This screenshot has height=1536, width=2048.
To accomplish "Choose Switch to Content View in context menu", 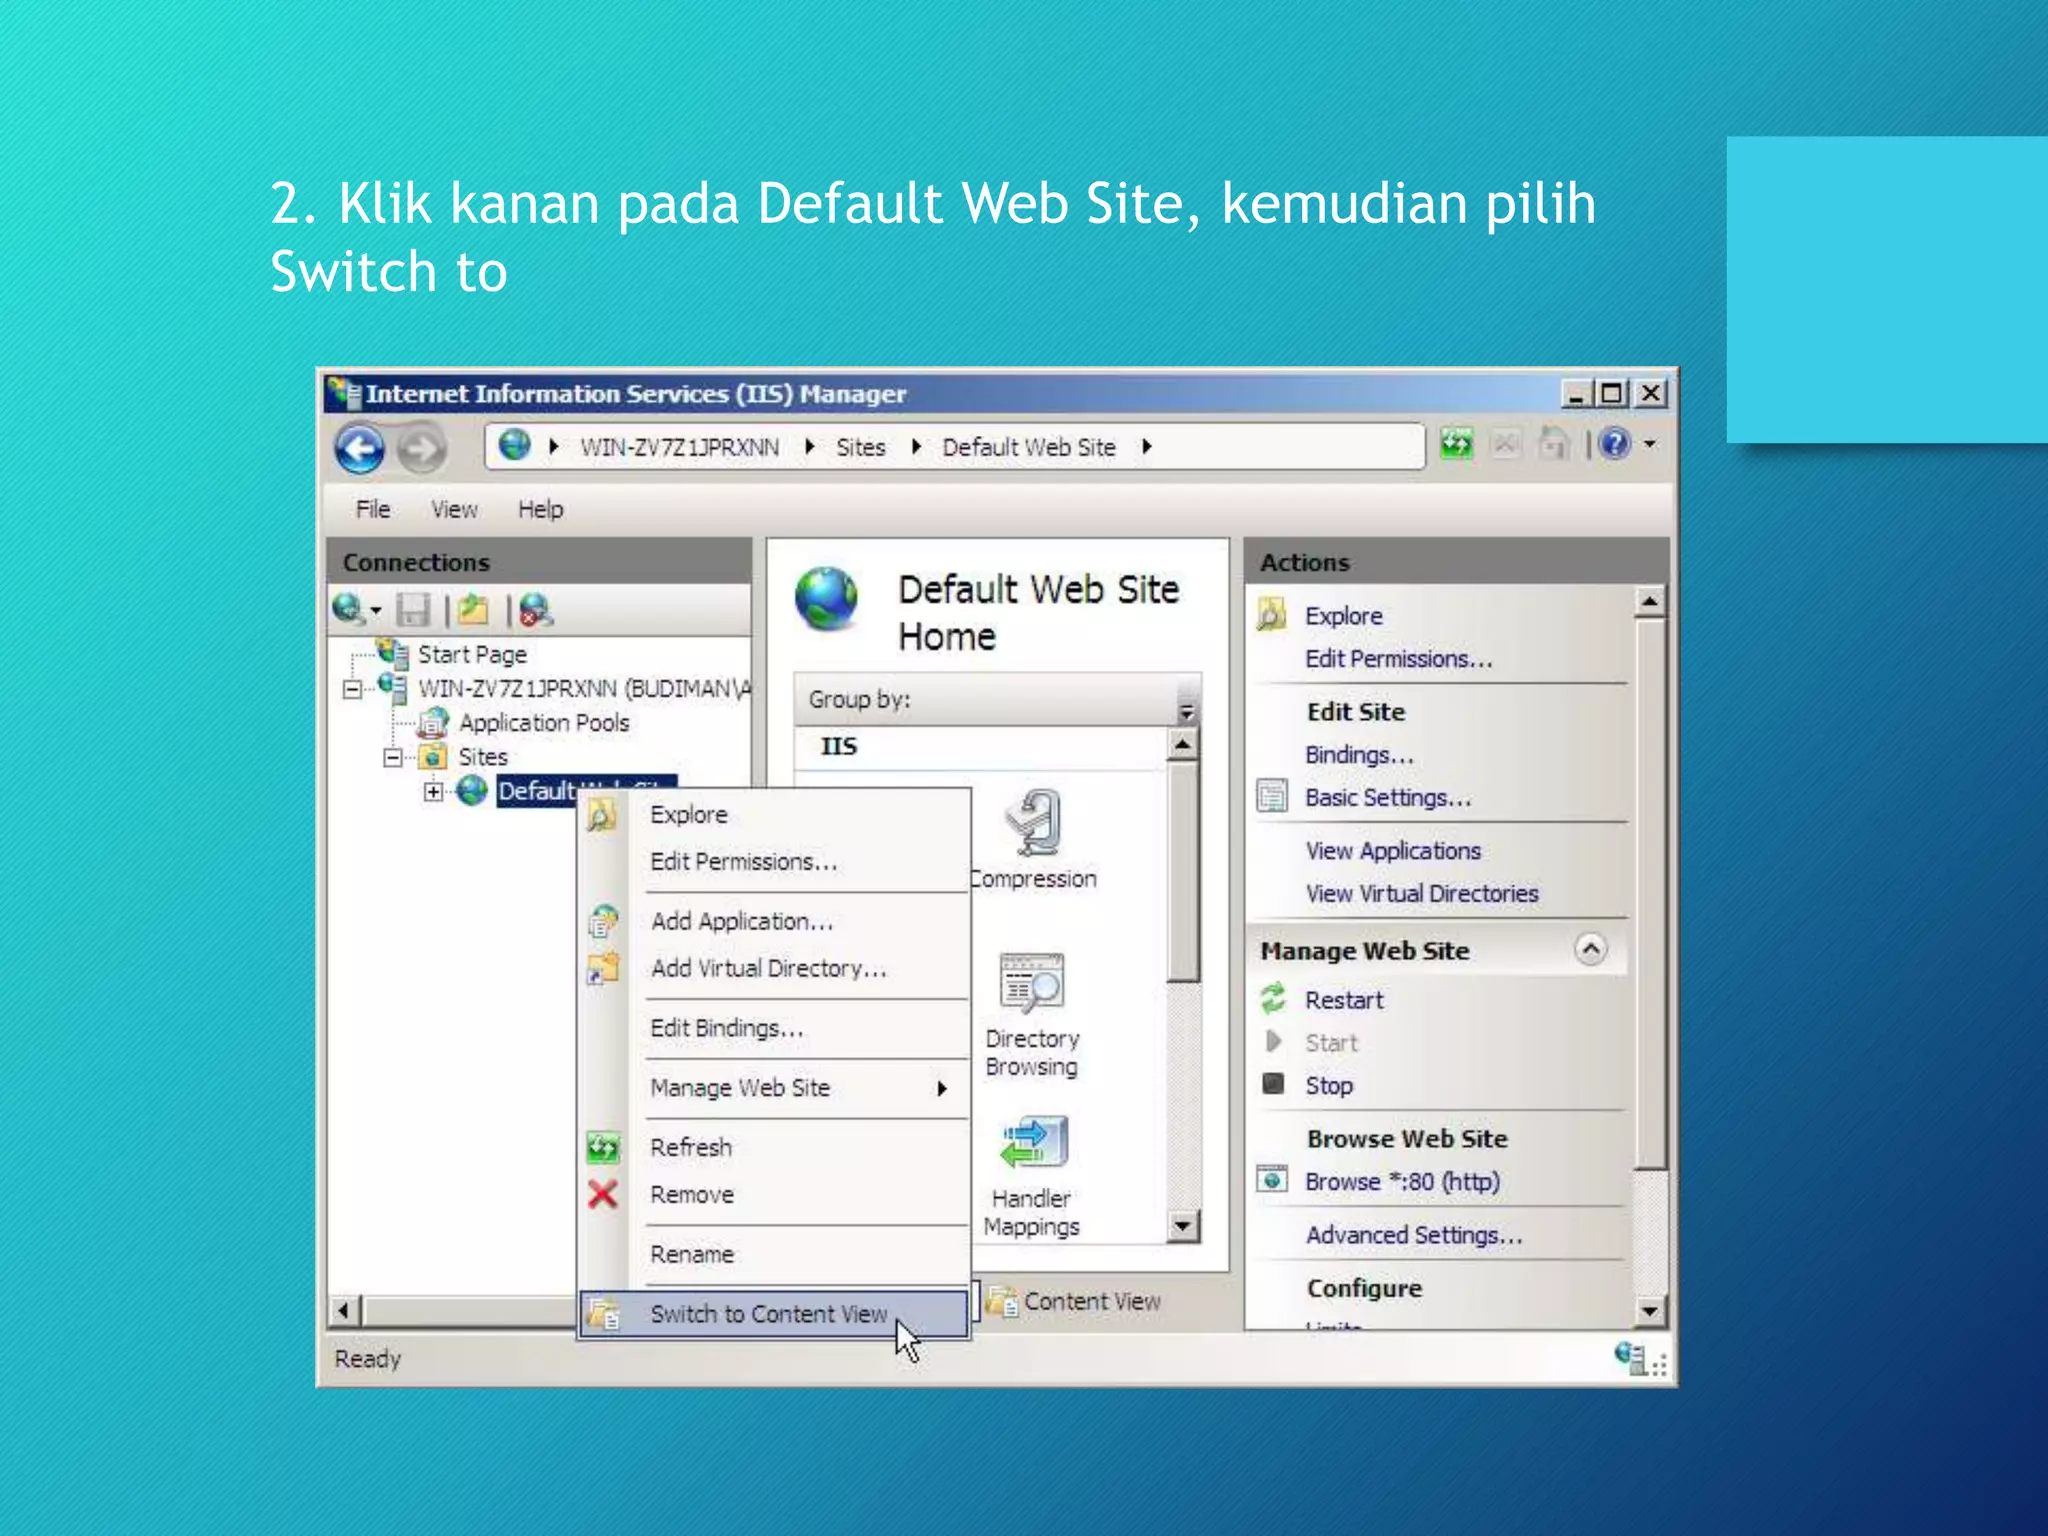I will click(x=774, y=1313).
